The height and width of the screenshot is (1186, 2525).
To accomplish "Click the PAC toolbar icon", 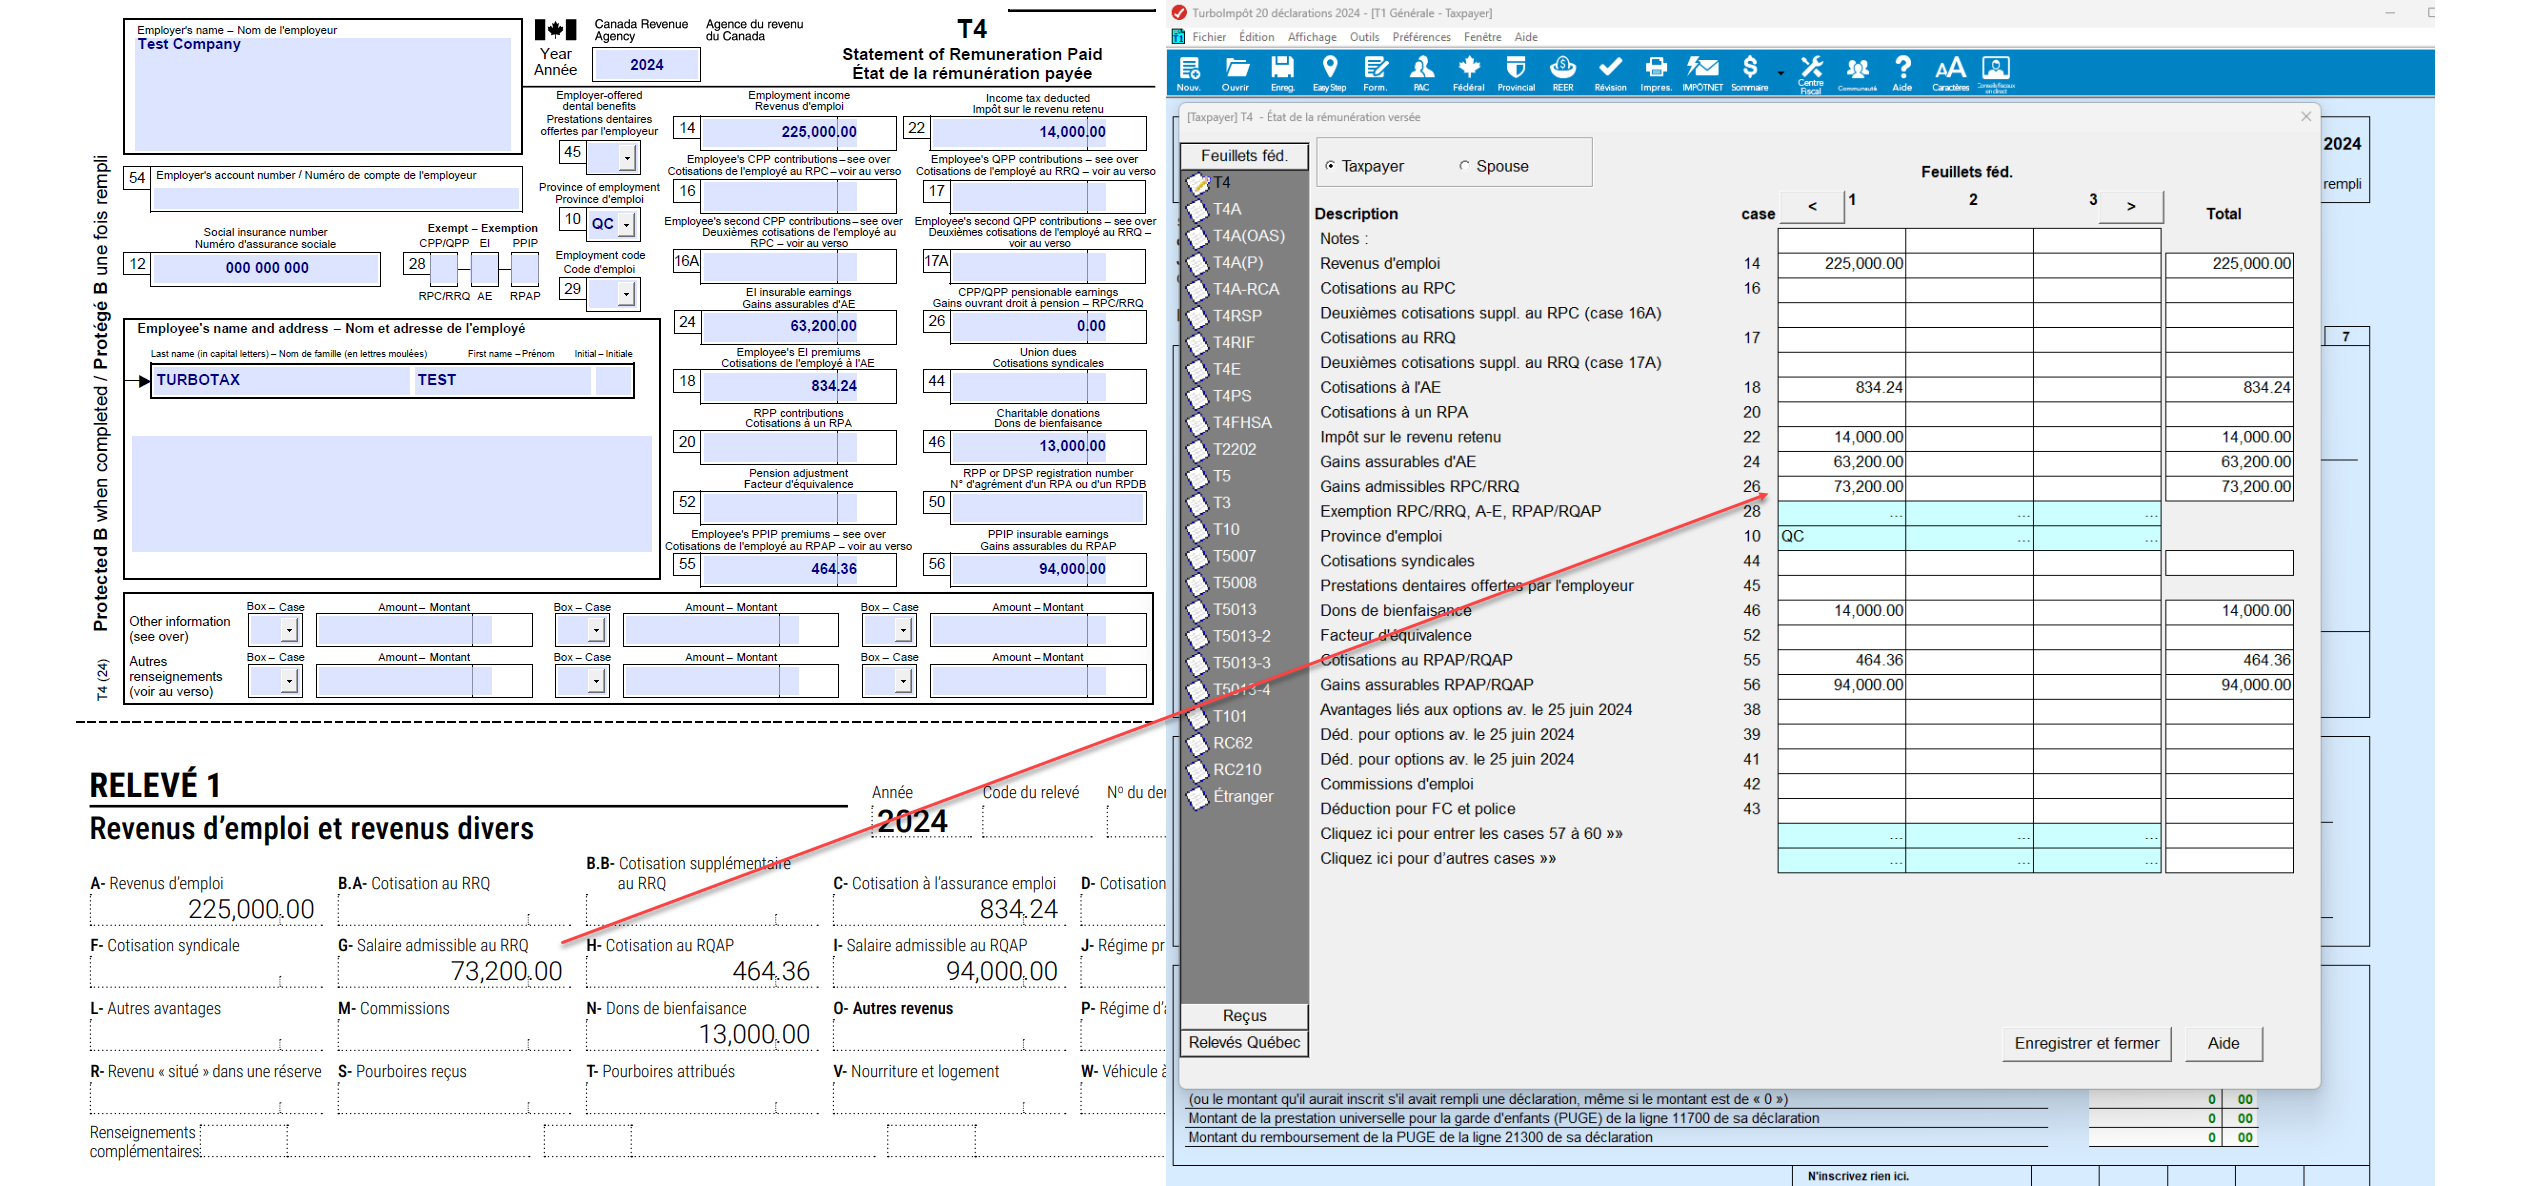I will [x=1421, y=73].
